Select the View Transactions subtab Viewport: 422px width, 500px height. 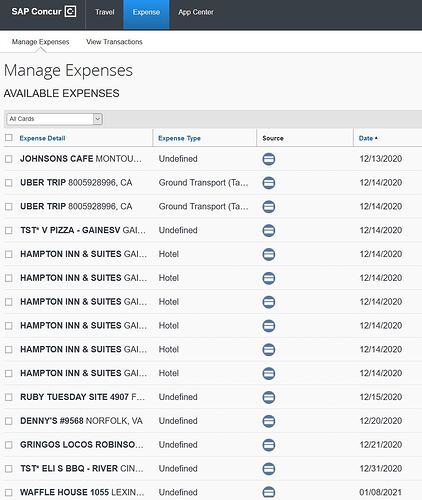(114, 42)
